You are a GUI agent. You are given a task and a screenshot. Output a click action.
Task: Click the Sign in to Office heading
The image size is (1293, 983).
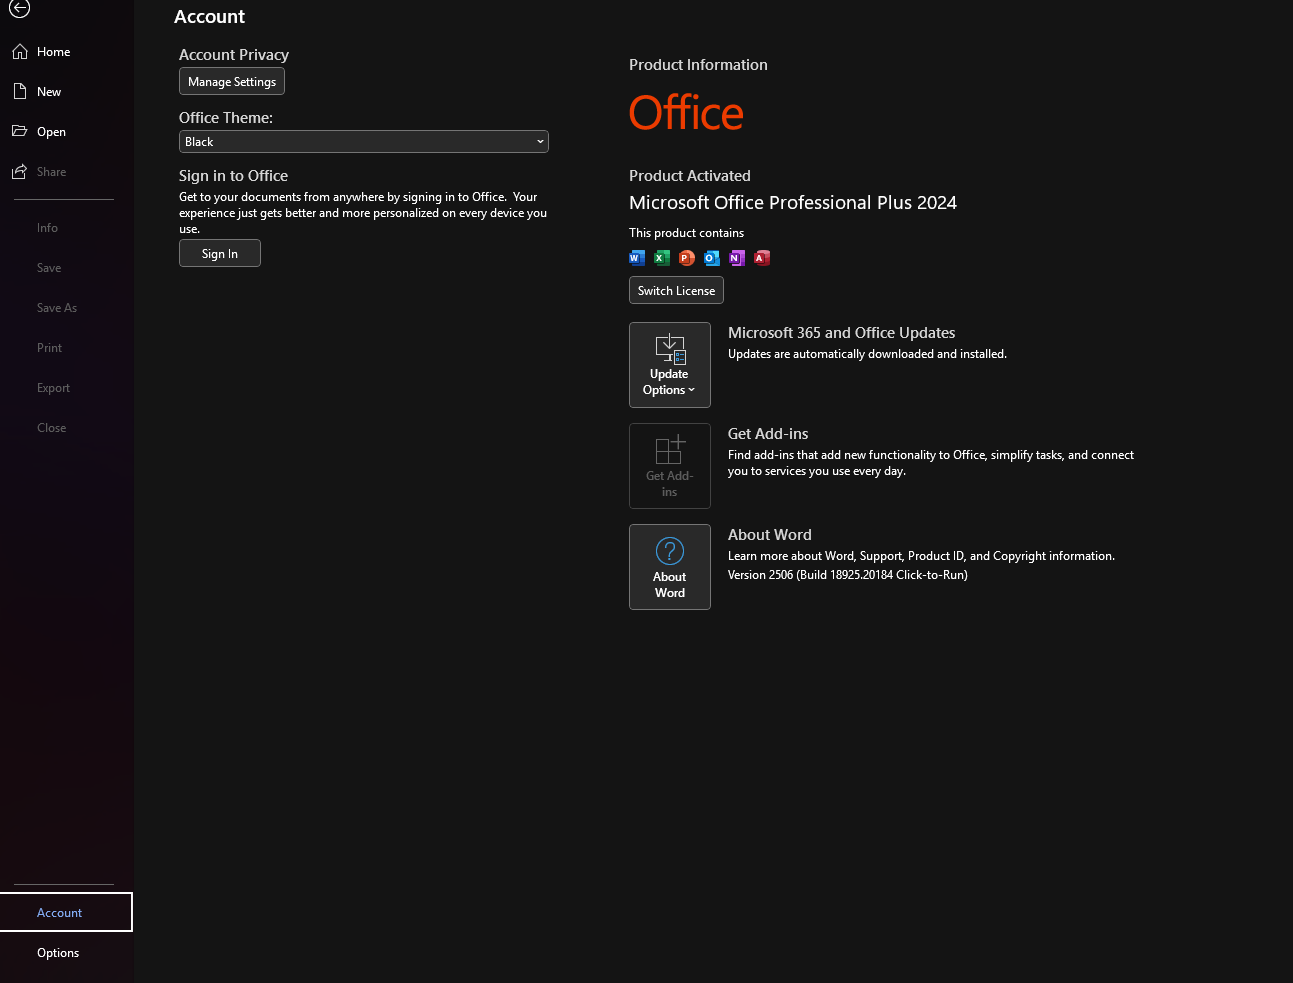pos(233,176)
